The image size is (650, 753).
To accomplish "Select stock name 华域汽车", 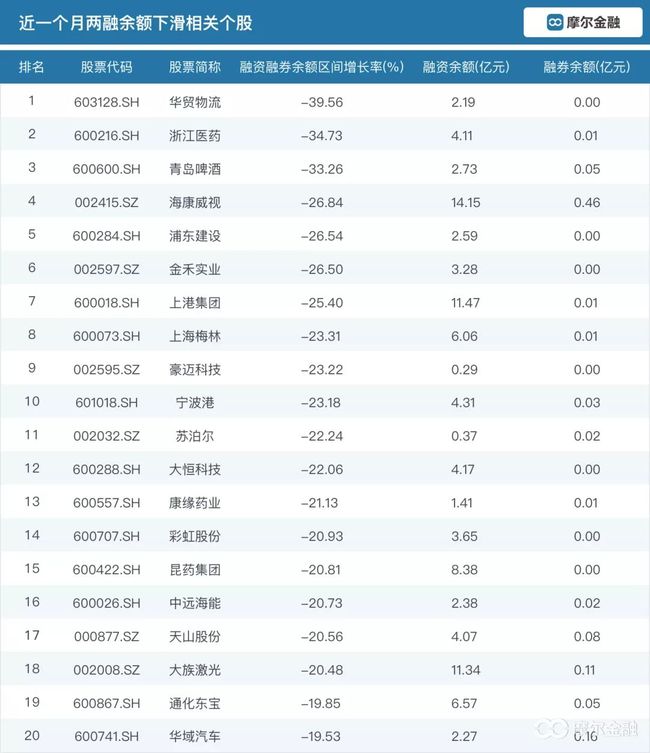I will tap(195, 736).
